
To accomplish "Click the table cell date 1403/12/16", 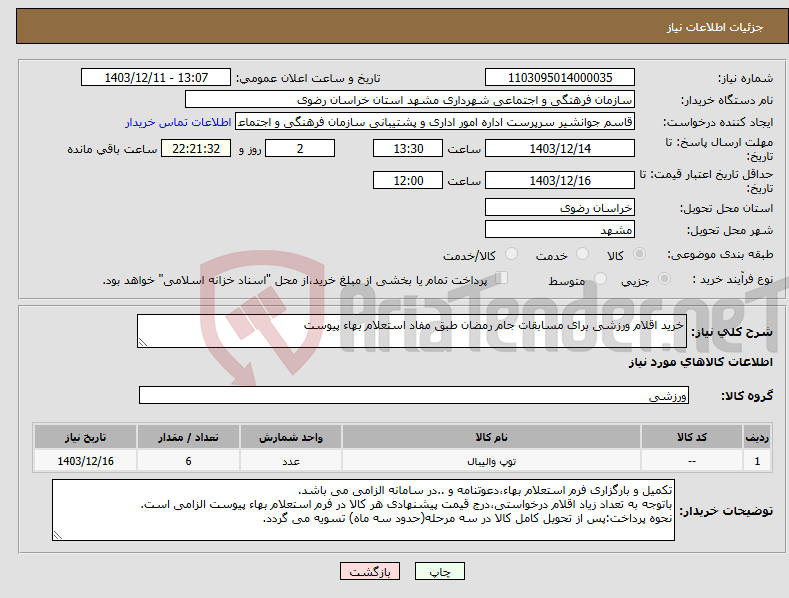I will [x=86, y=461].
